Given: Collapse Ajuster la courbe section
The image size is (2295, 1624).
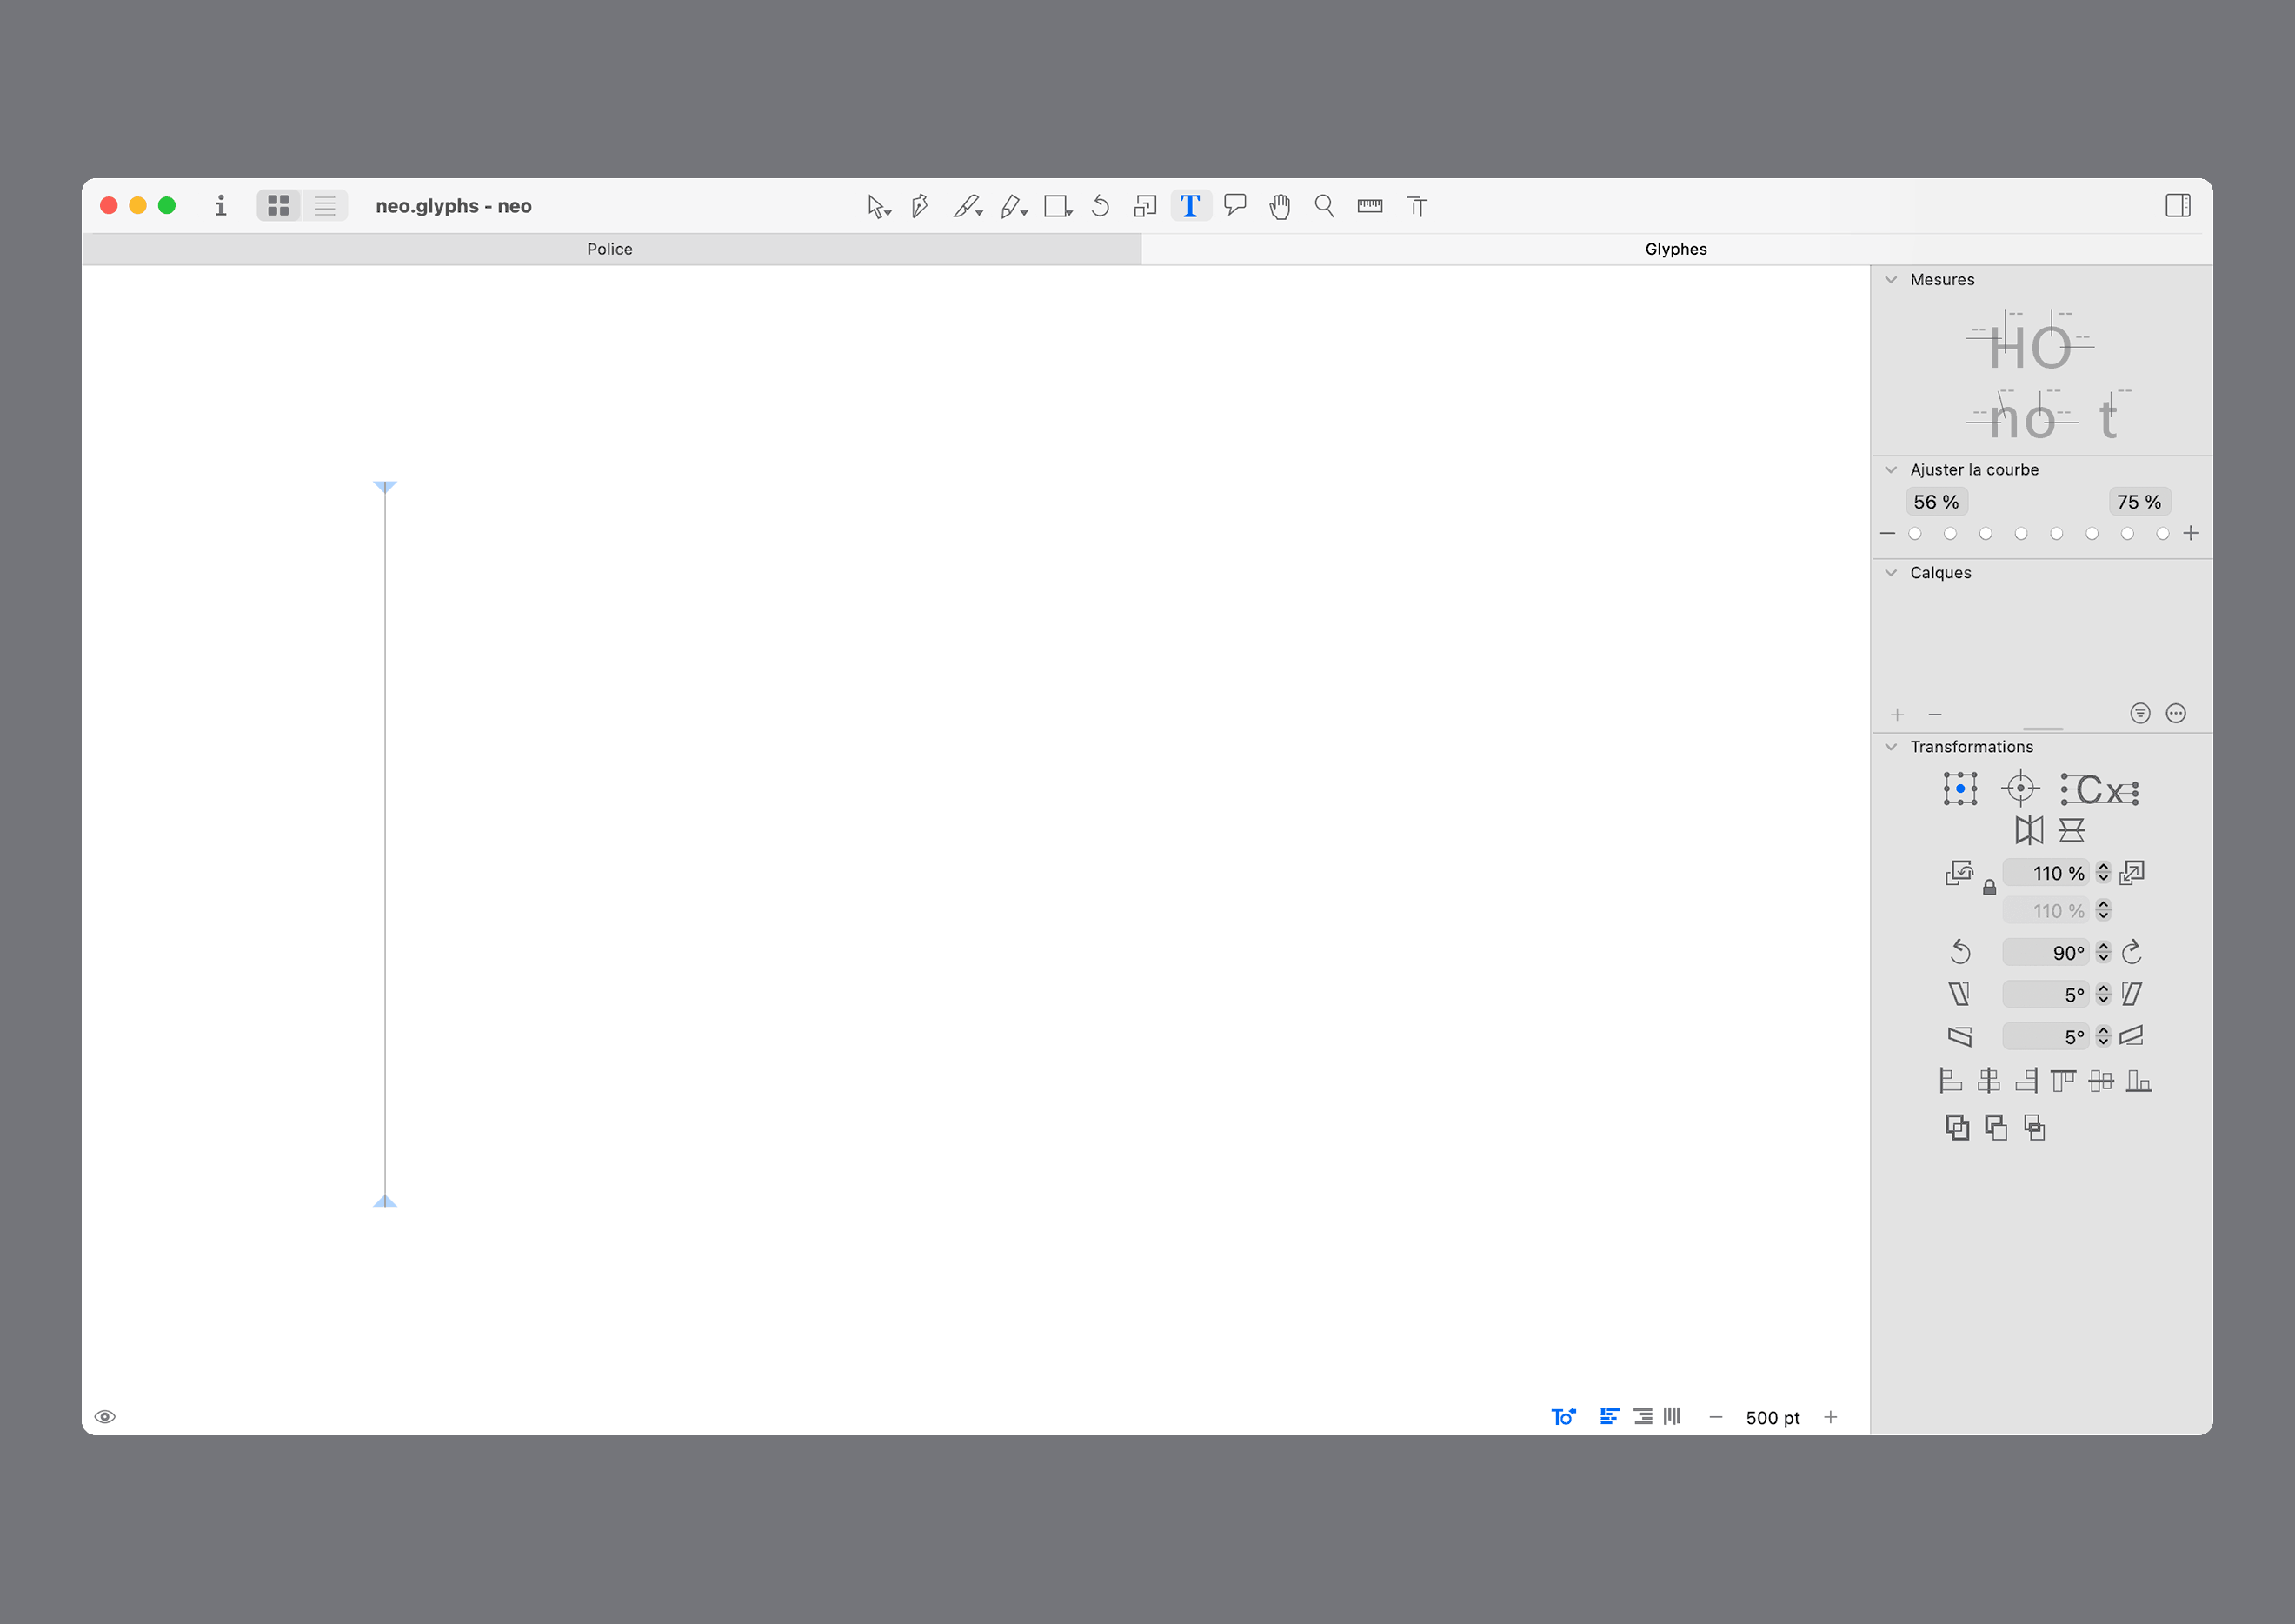Looking at the screenshot, I should click(1891, 470).
